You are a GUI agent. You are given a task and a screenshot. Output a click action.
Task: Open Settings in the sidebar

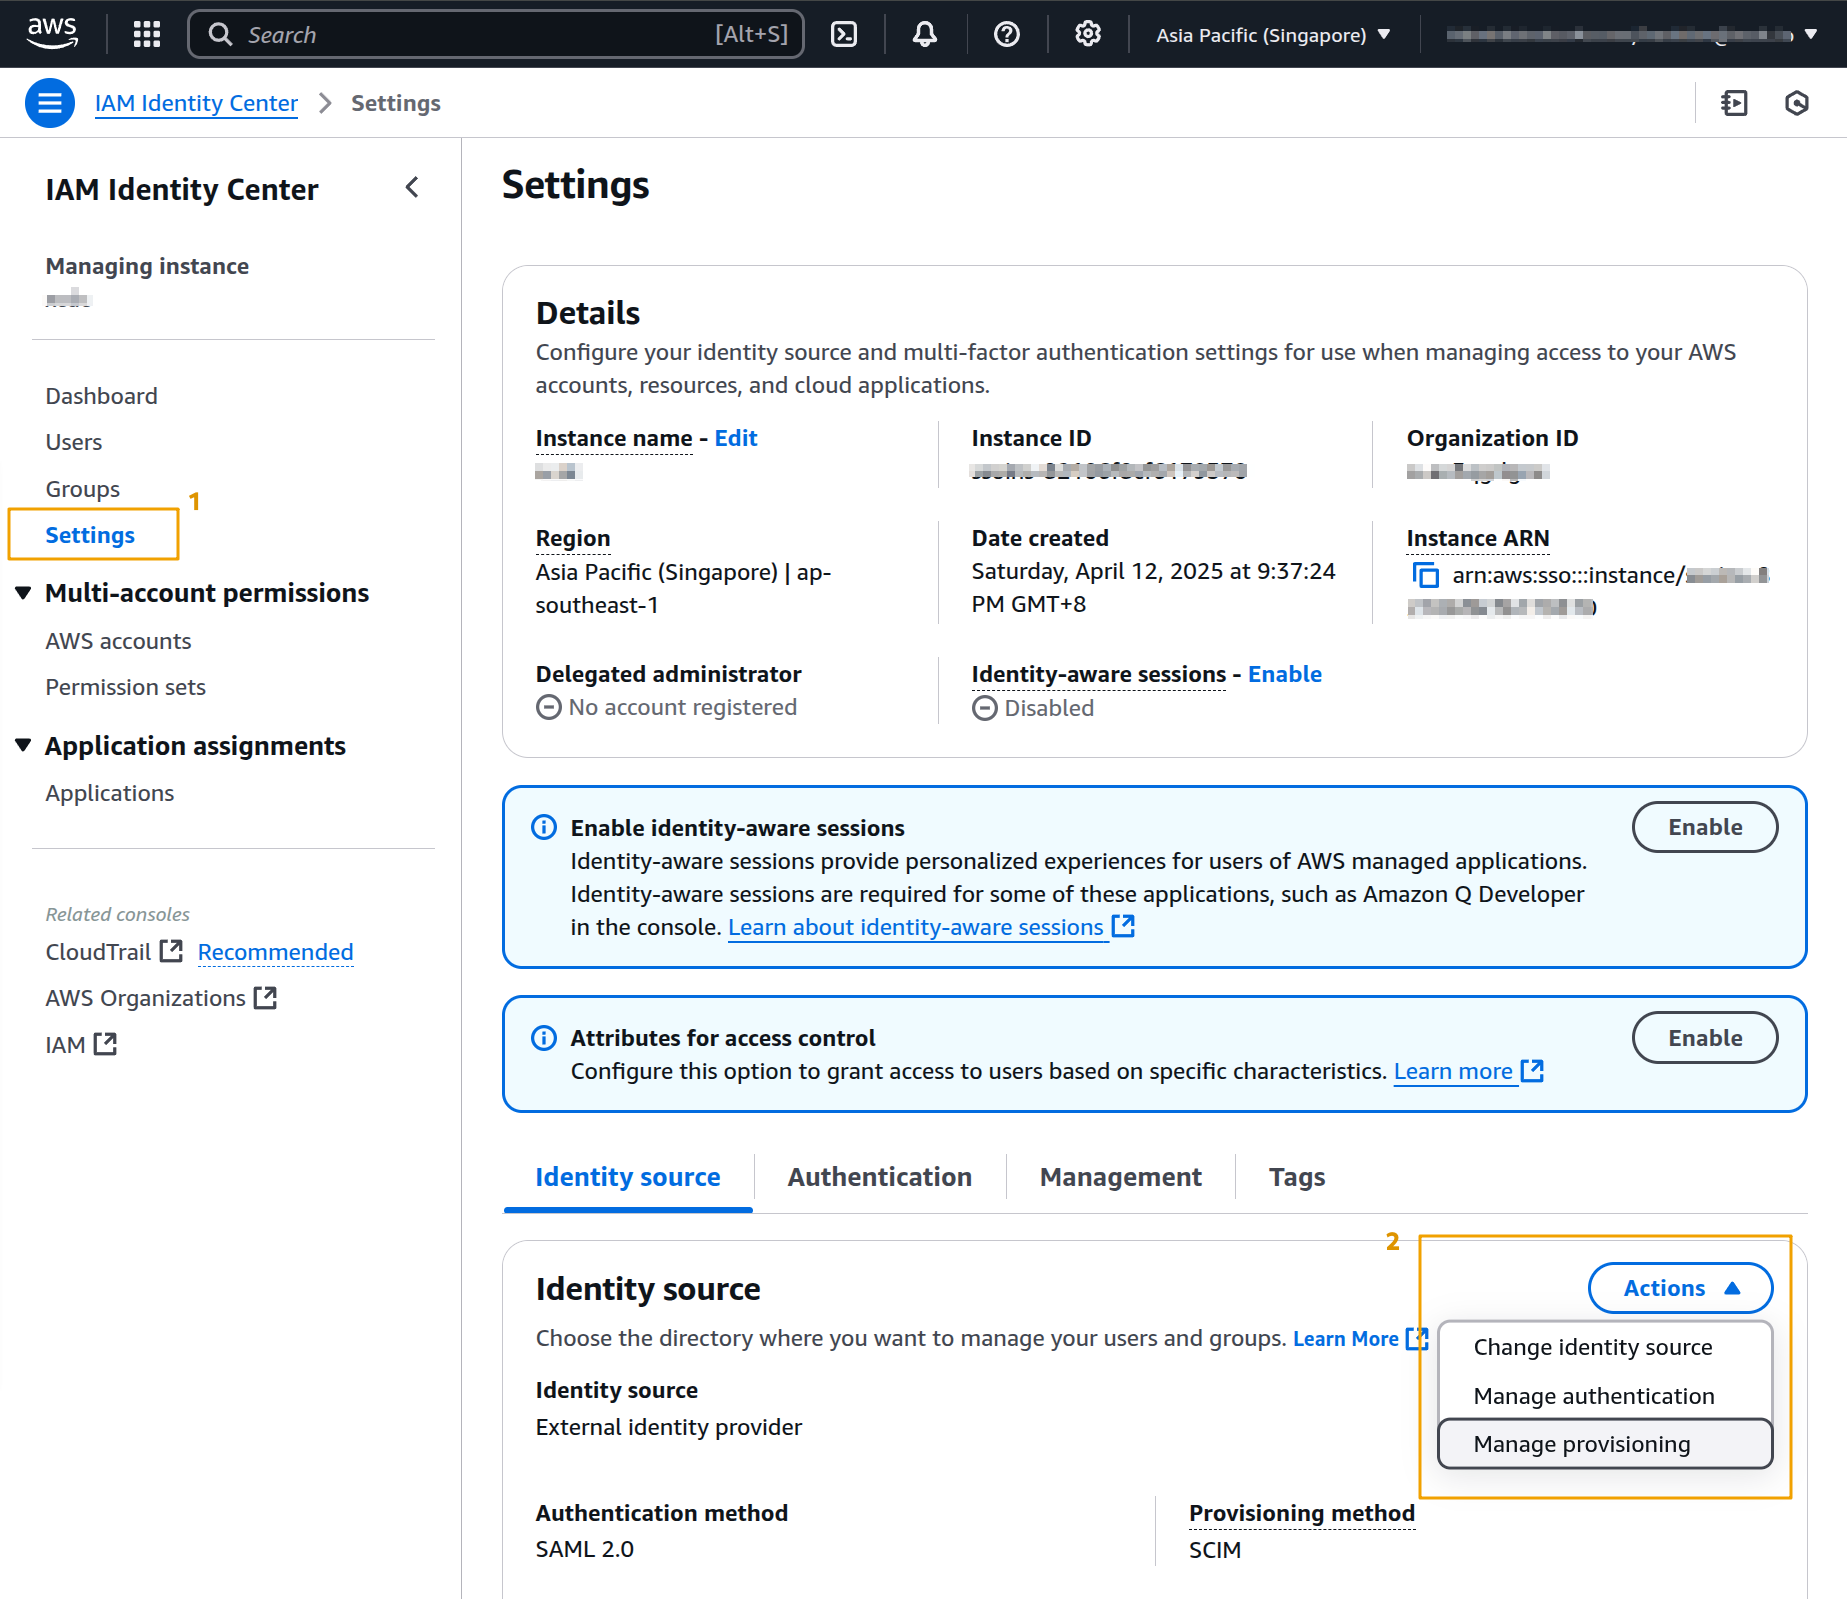(90, 535)
